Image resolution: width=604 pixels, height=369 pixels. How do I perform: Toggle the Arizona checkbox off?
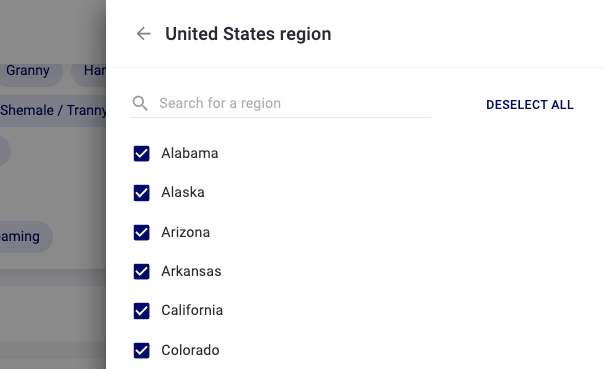[x=141, y=232]
